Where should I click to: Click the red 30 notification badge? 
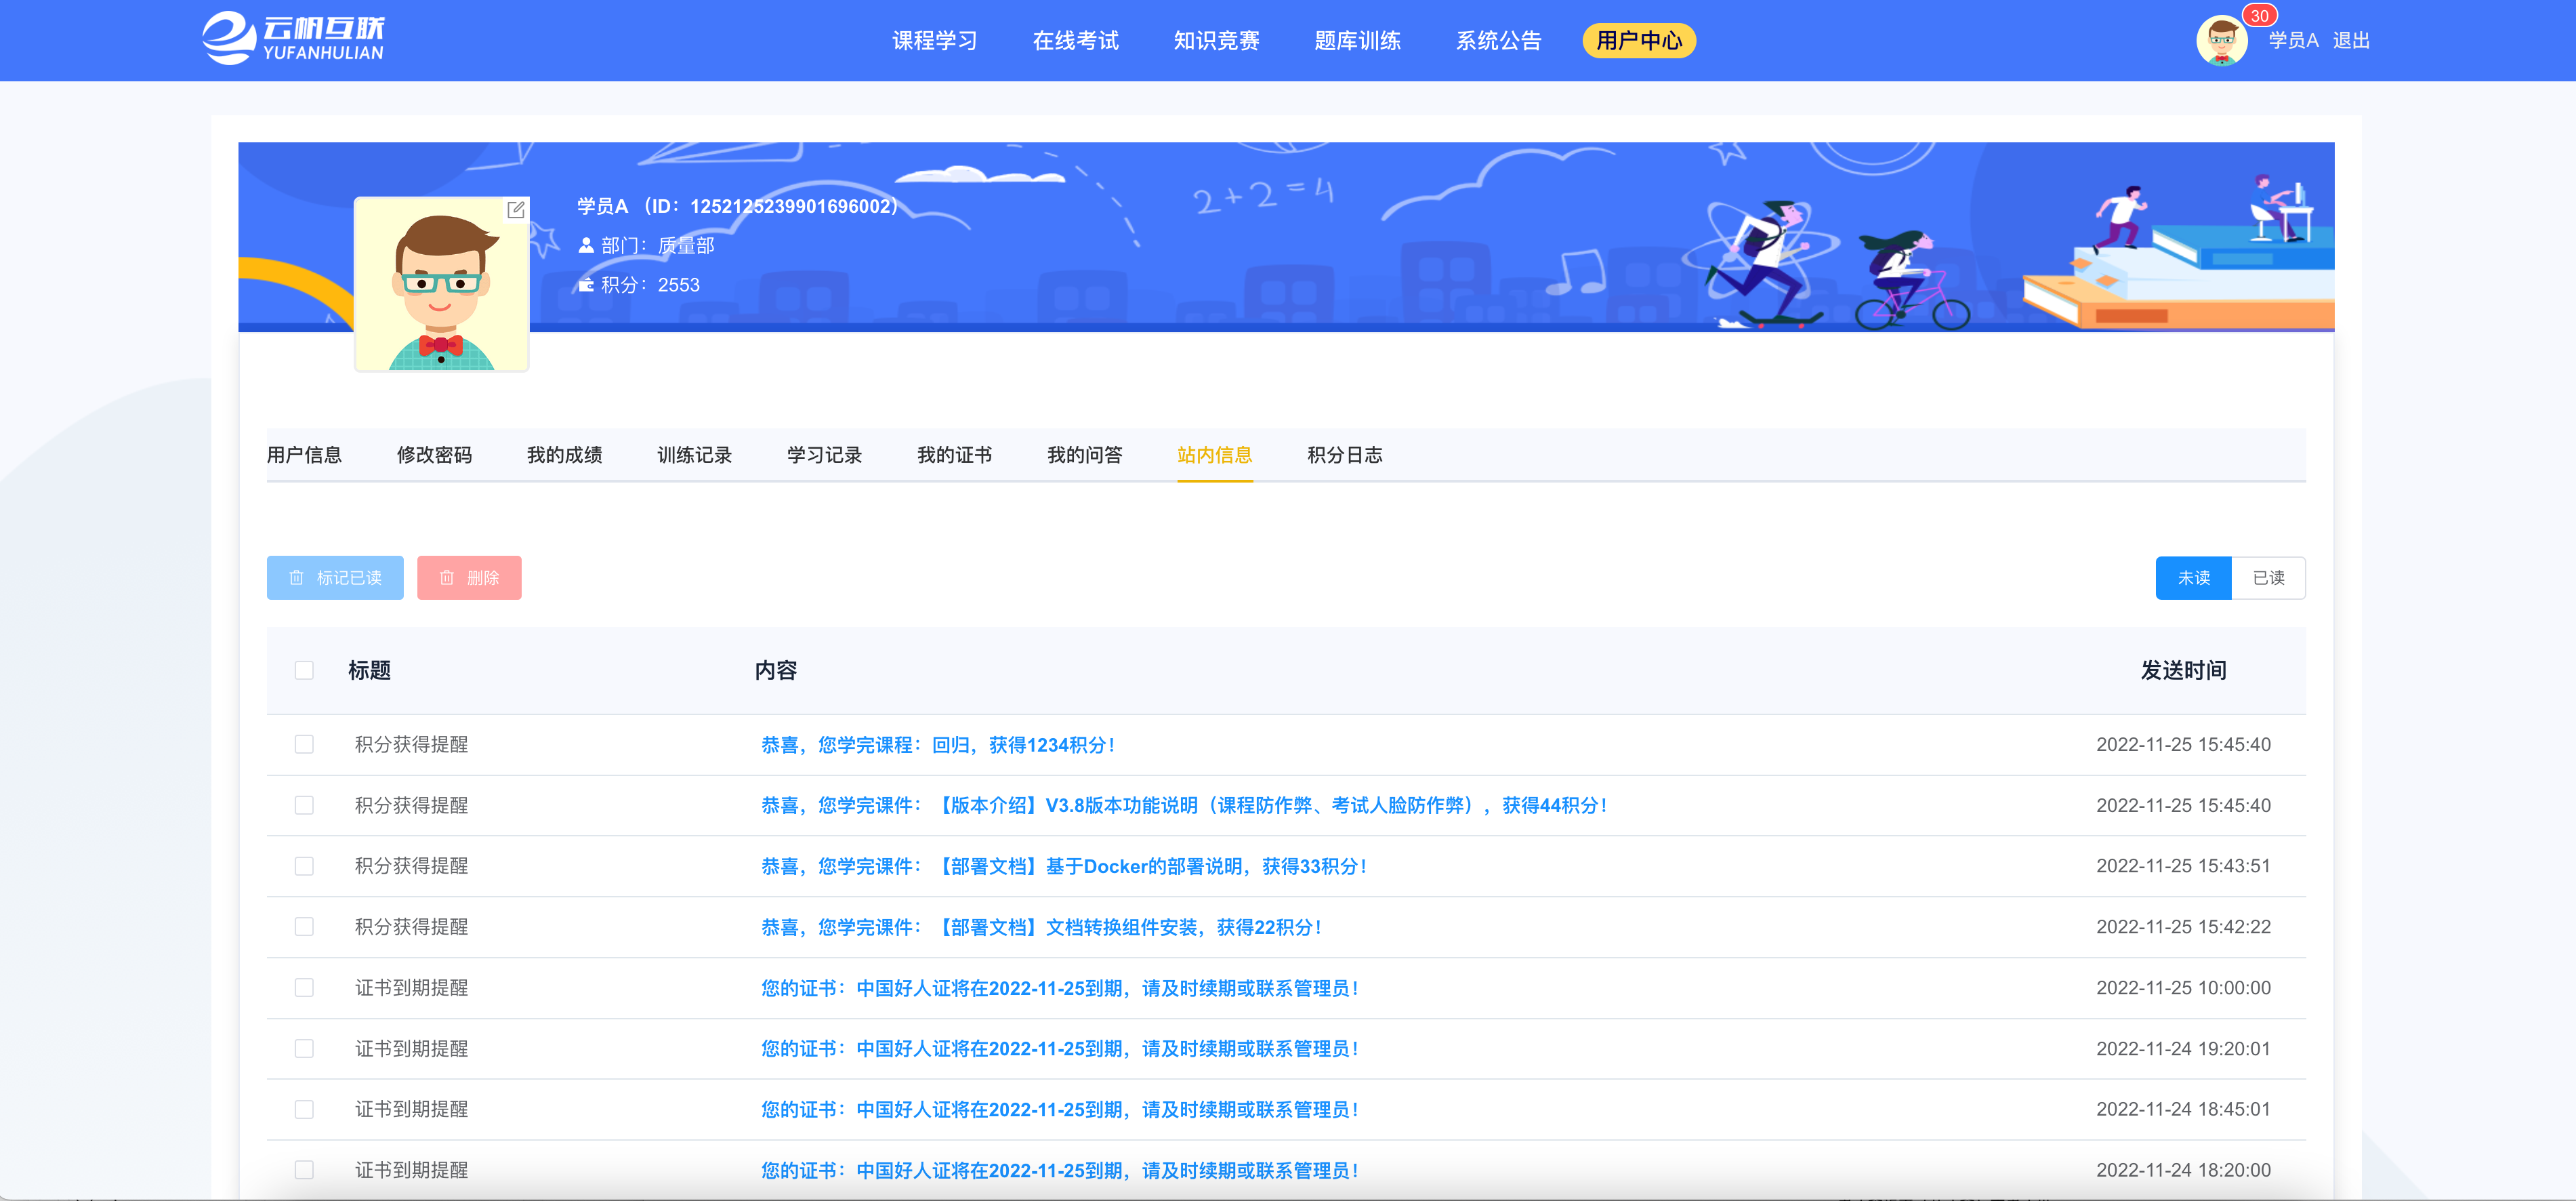coord(2259,16)
